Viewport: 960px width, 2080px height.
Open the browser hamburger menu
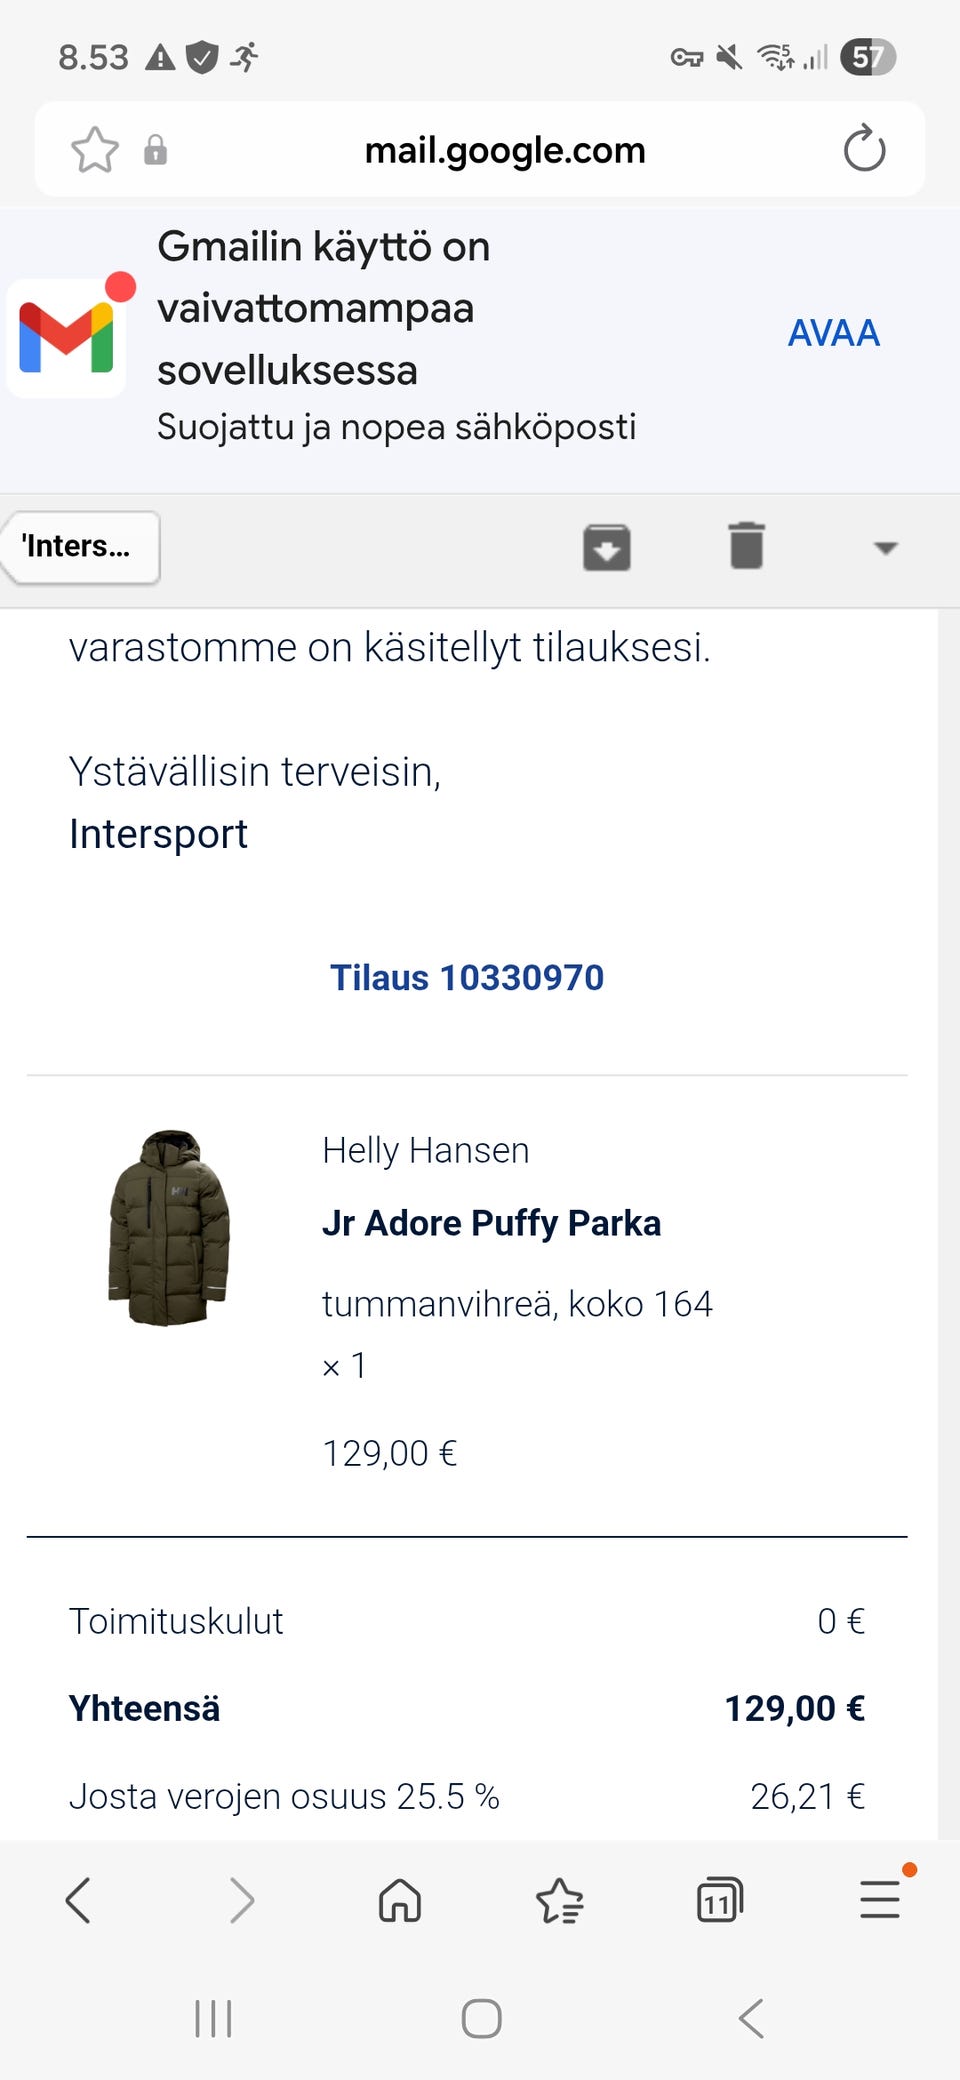pyautogui.click(x=880, y=1900)
